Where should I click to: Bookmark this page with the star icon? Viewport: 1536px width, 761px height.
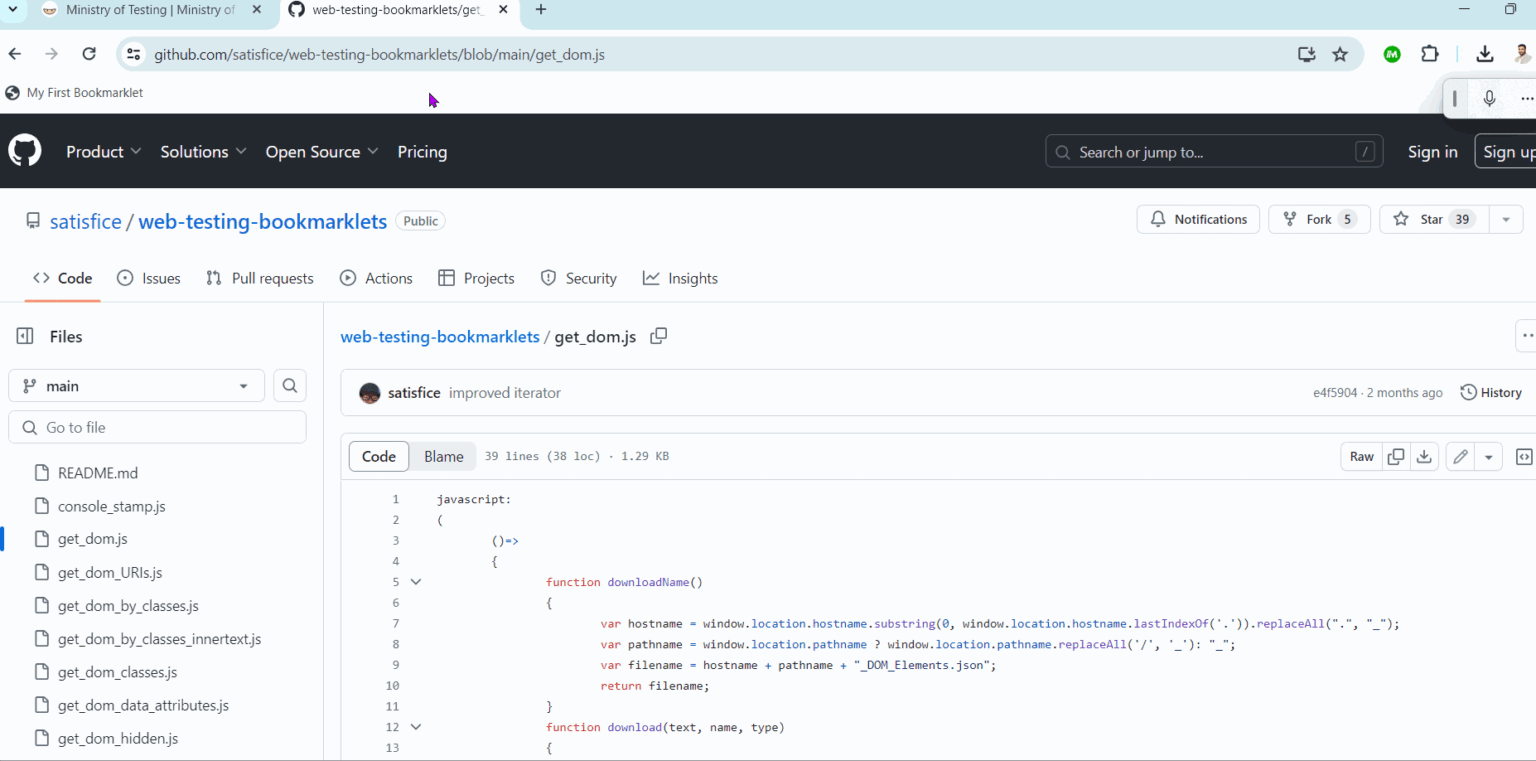pyautogui.click(x=1340, y=54)
